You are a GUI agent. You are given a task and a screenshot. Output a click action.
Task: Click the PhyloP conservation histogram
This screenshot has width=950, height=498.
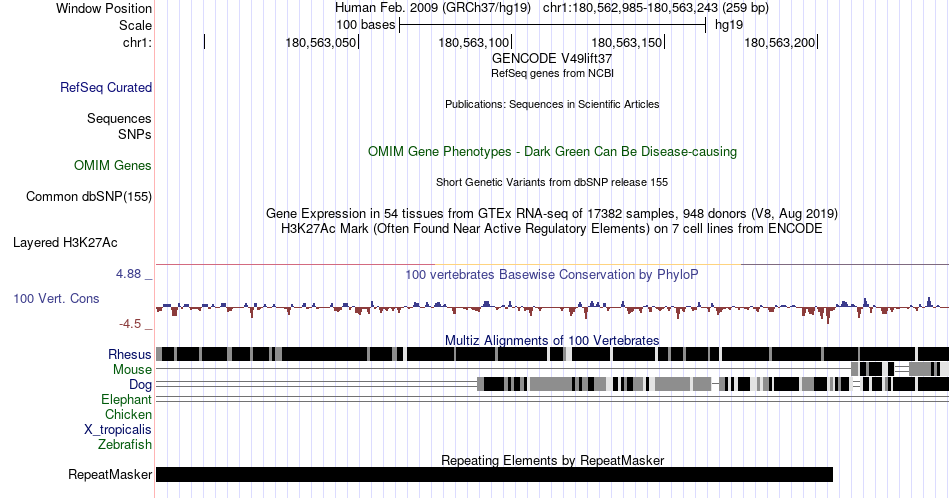click(x=552, y=308)
